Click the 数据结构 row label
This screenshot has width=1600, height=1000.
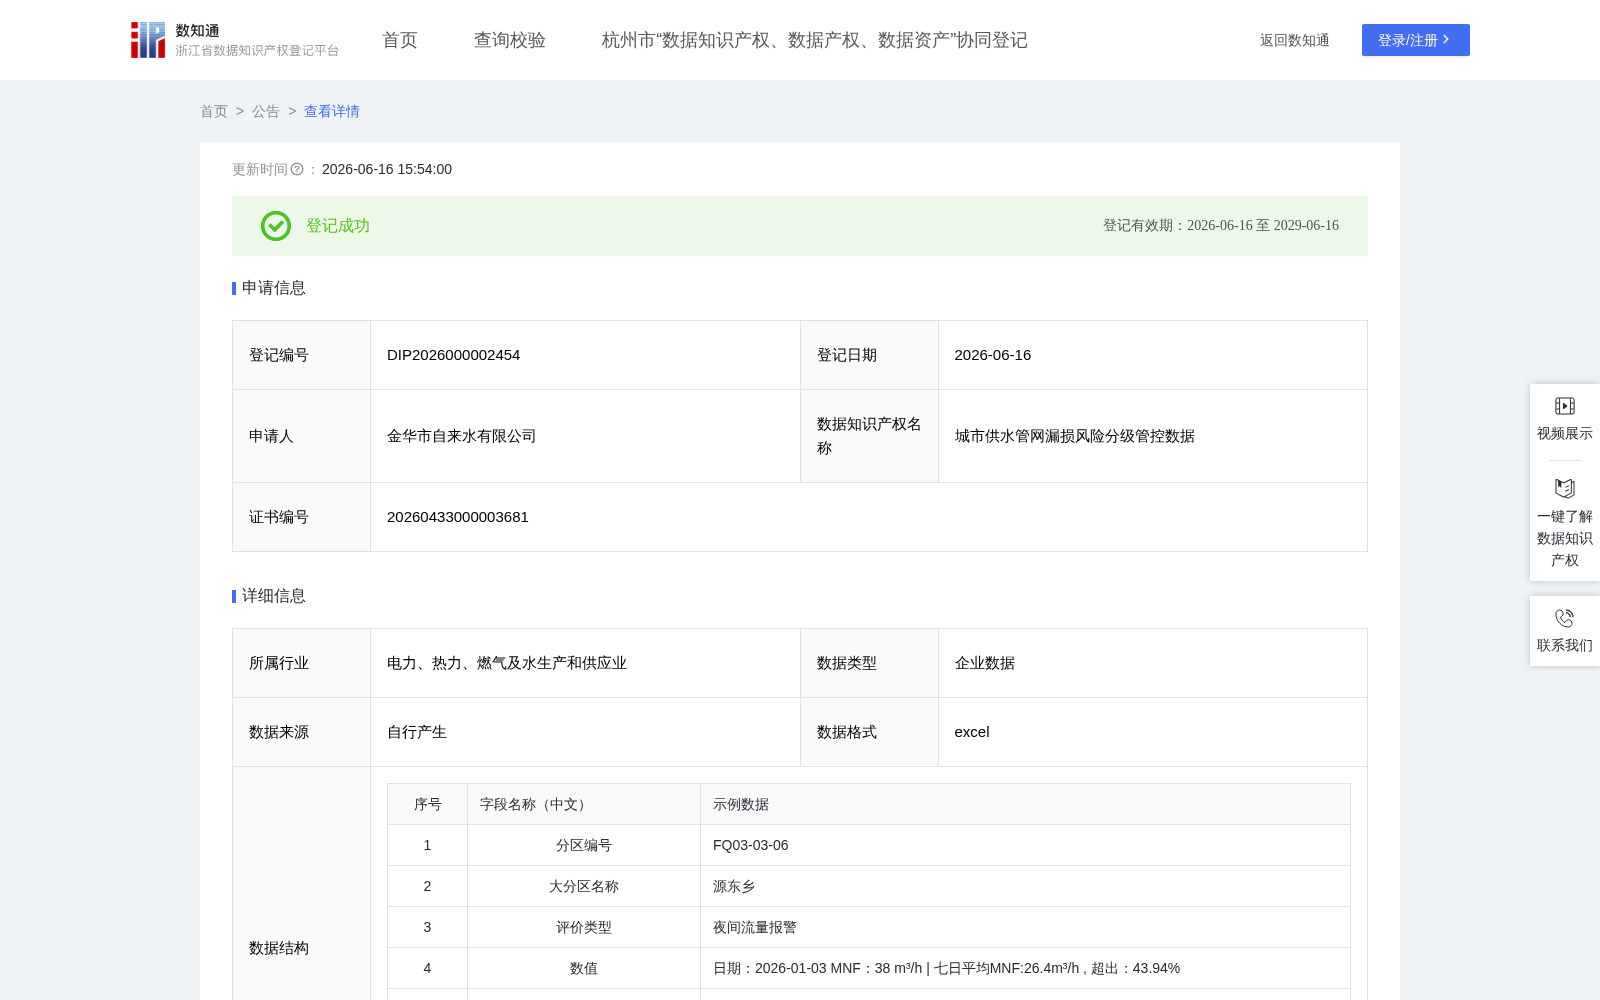click(279, 948)
